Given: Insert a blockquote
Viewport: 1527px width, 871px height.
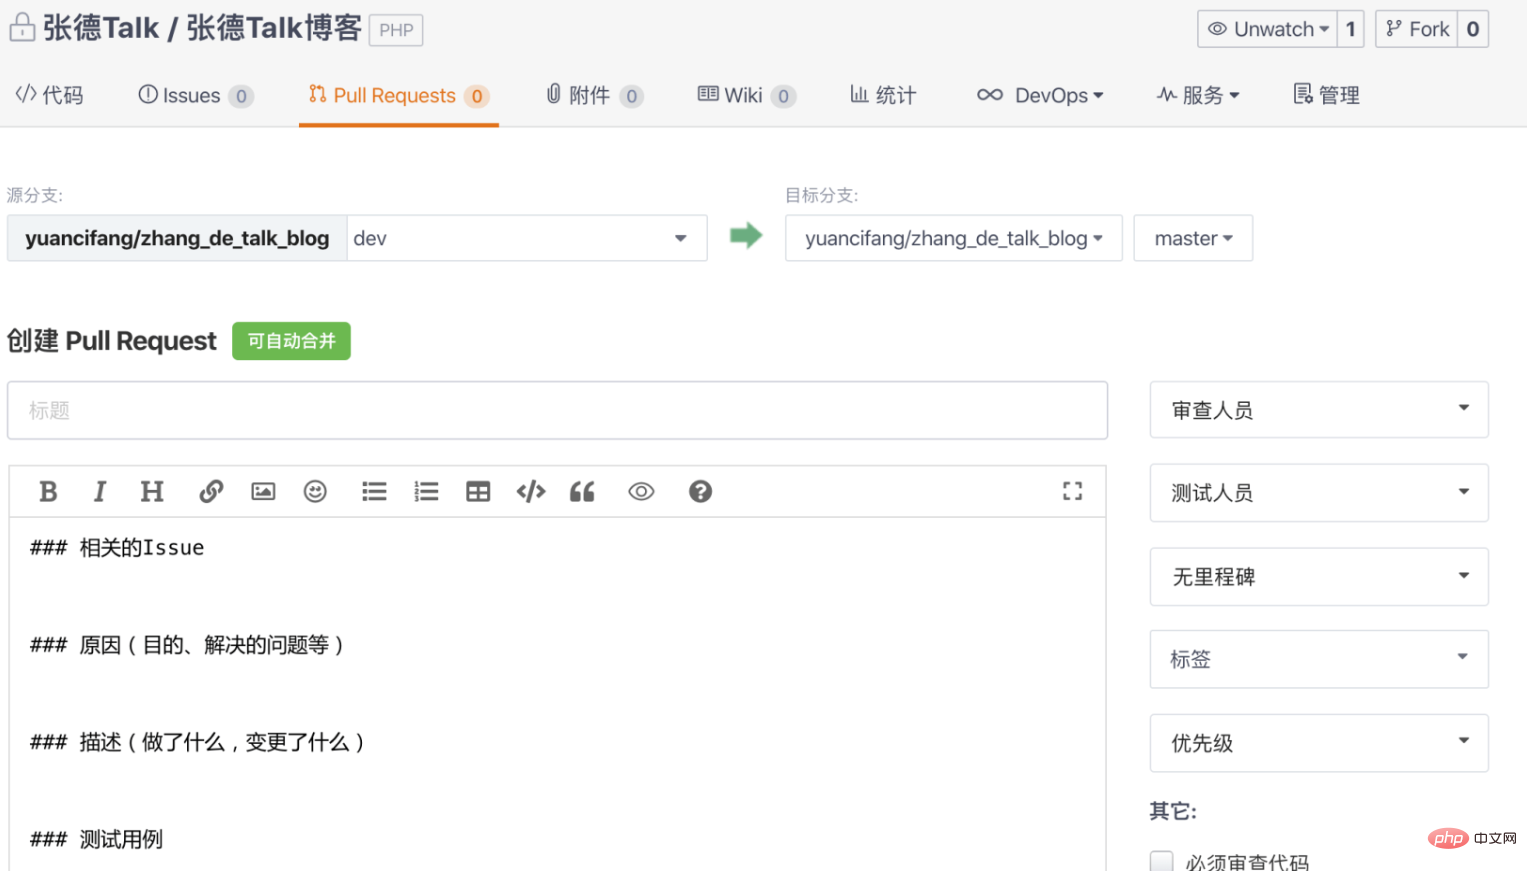Looking at the screenshot, I should tap(582, 491).
